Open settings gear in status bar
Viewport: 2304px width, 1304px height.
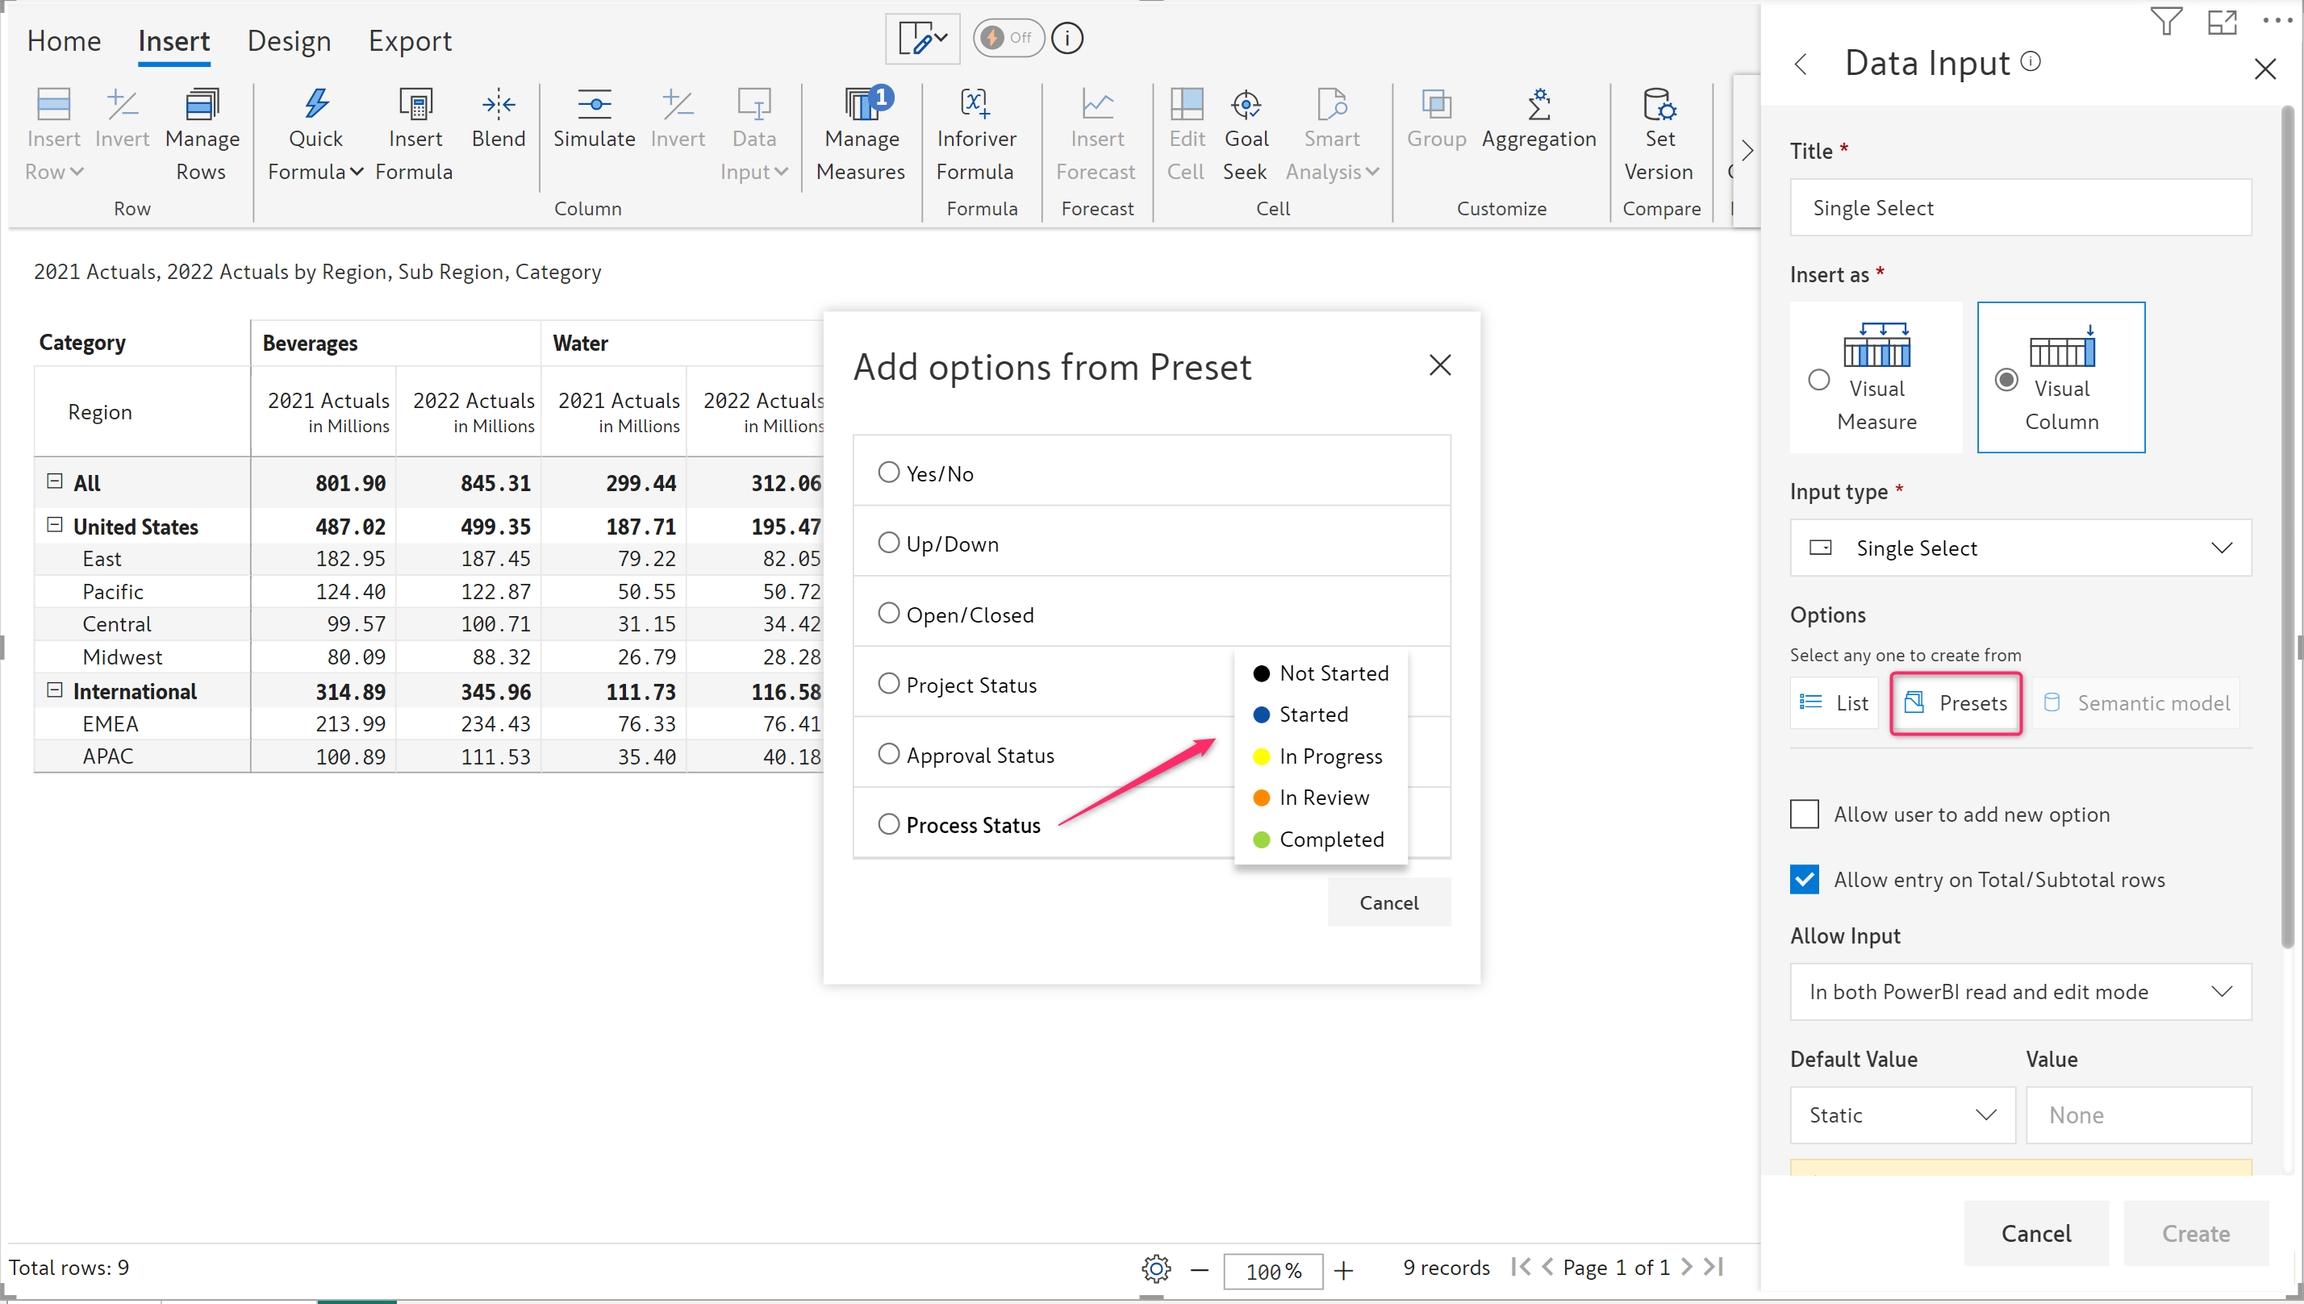click(1156, 1269)
